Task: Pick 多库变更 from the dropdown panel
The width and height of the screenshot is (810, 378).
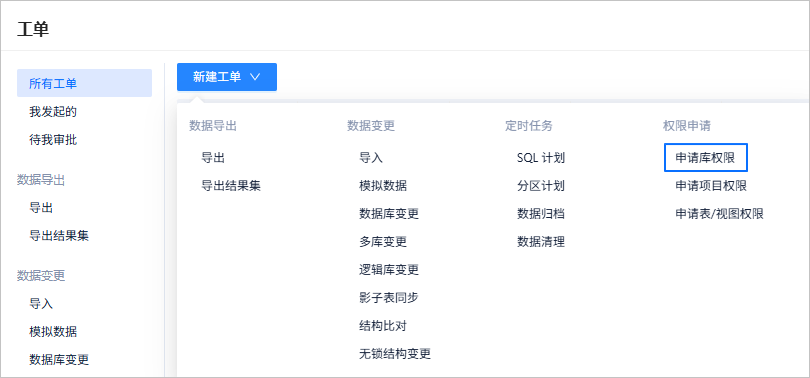Action: [383, 242]
